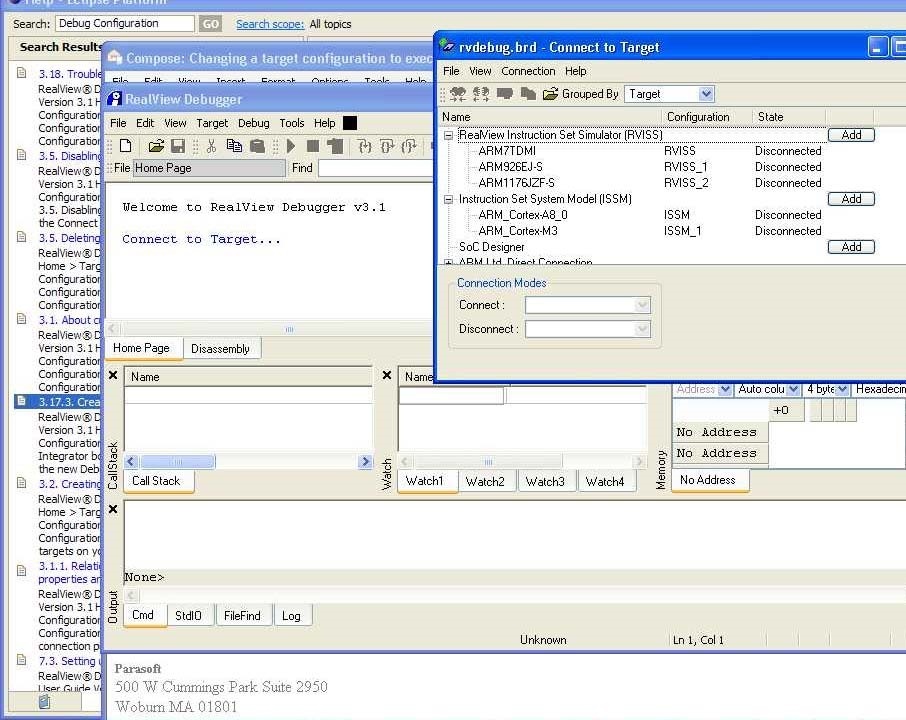This screenshot has height=720, width=906.
Task: Click the document icon beside 3.2 Creating result
Action: 22,483
